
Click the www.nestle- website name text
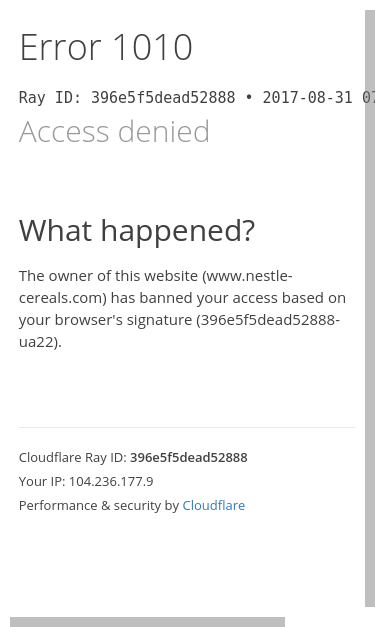point(247,276)
